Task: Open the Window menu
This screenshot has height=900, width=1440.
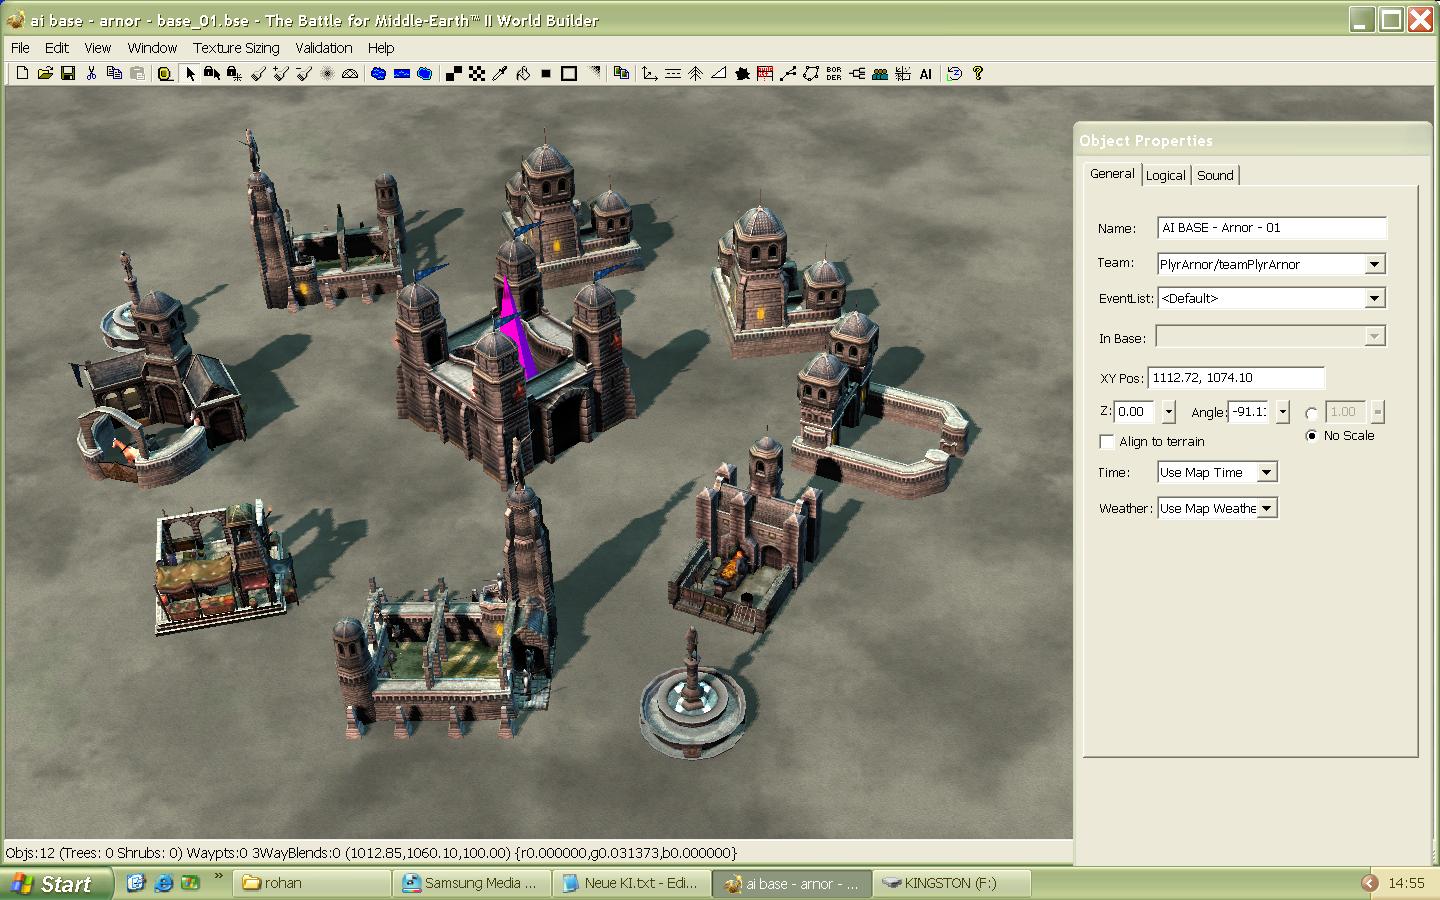Action: point(152,47)
